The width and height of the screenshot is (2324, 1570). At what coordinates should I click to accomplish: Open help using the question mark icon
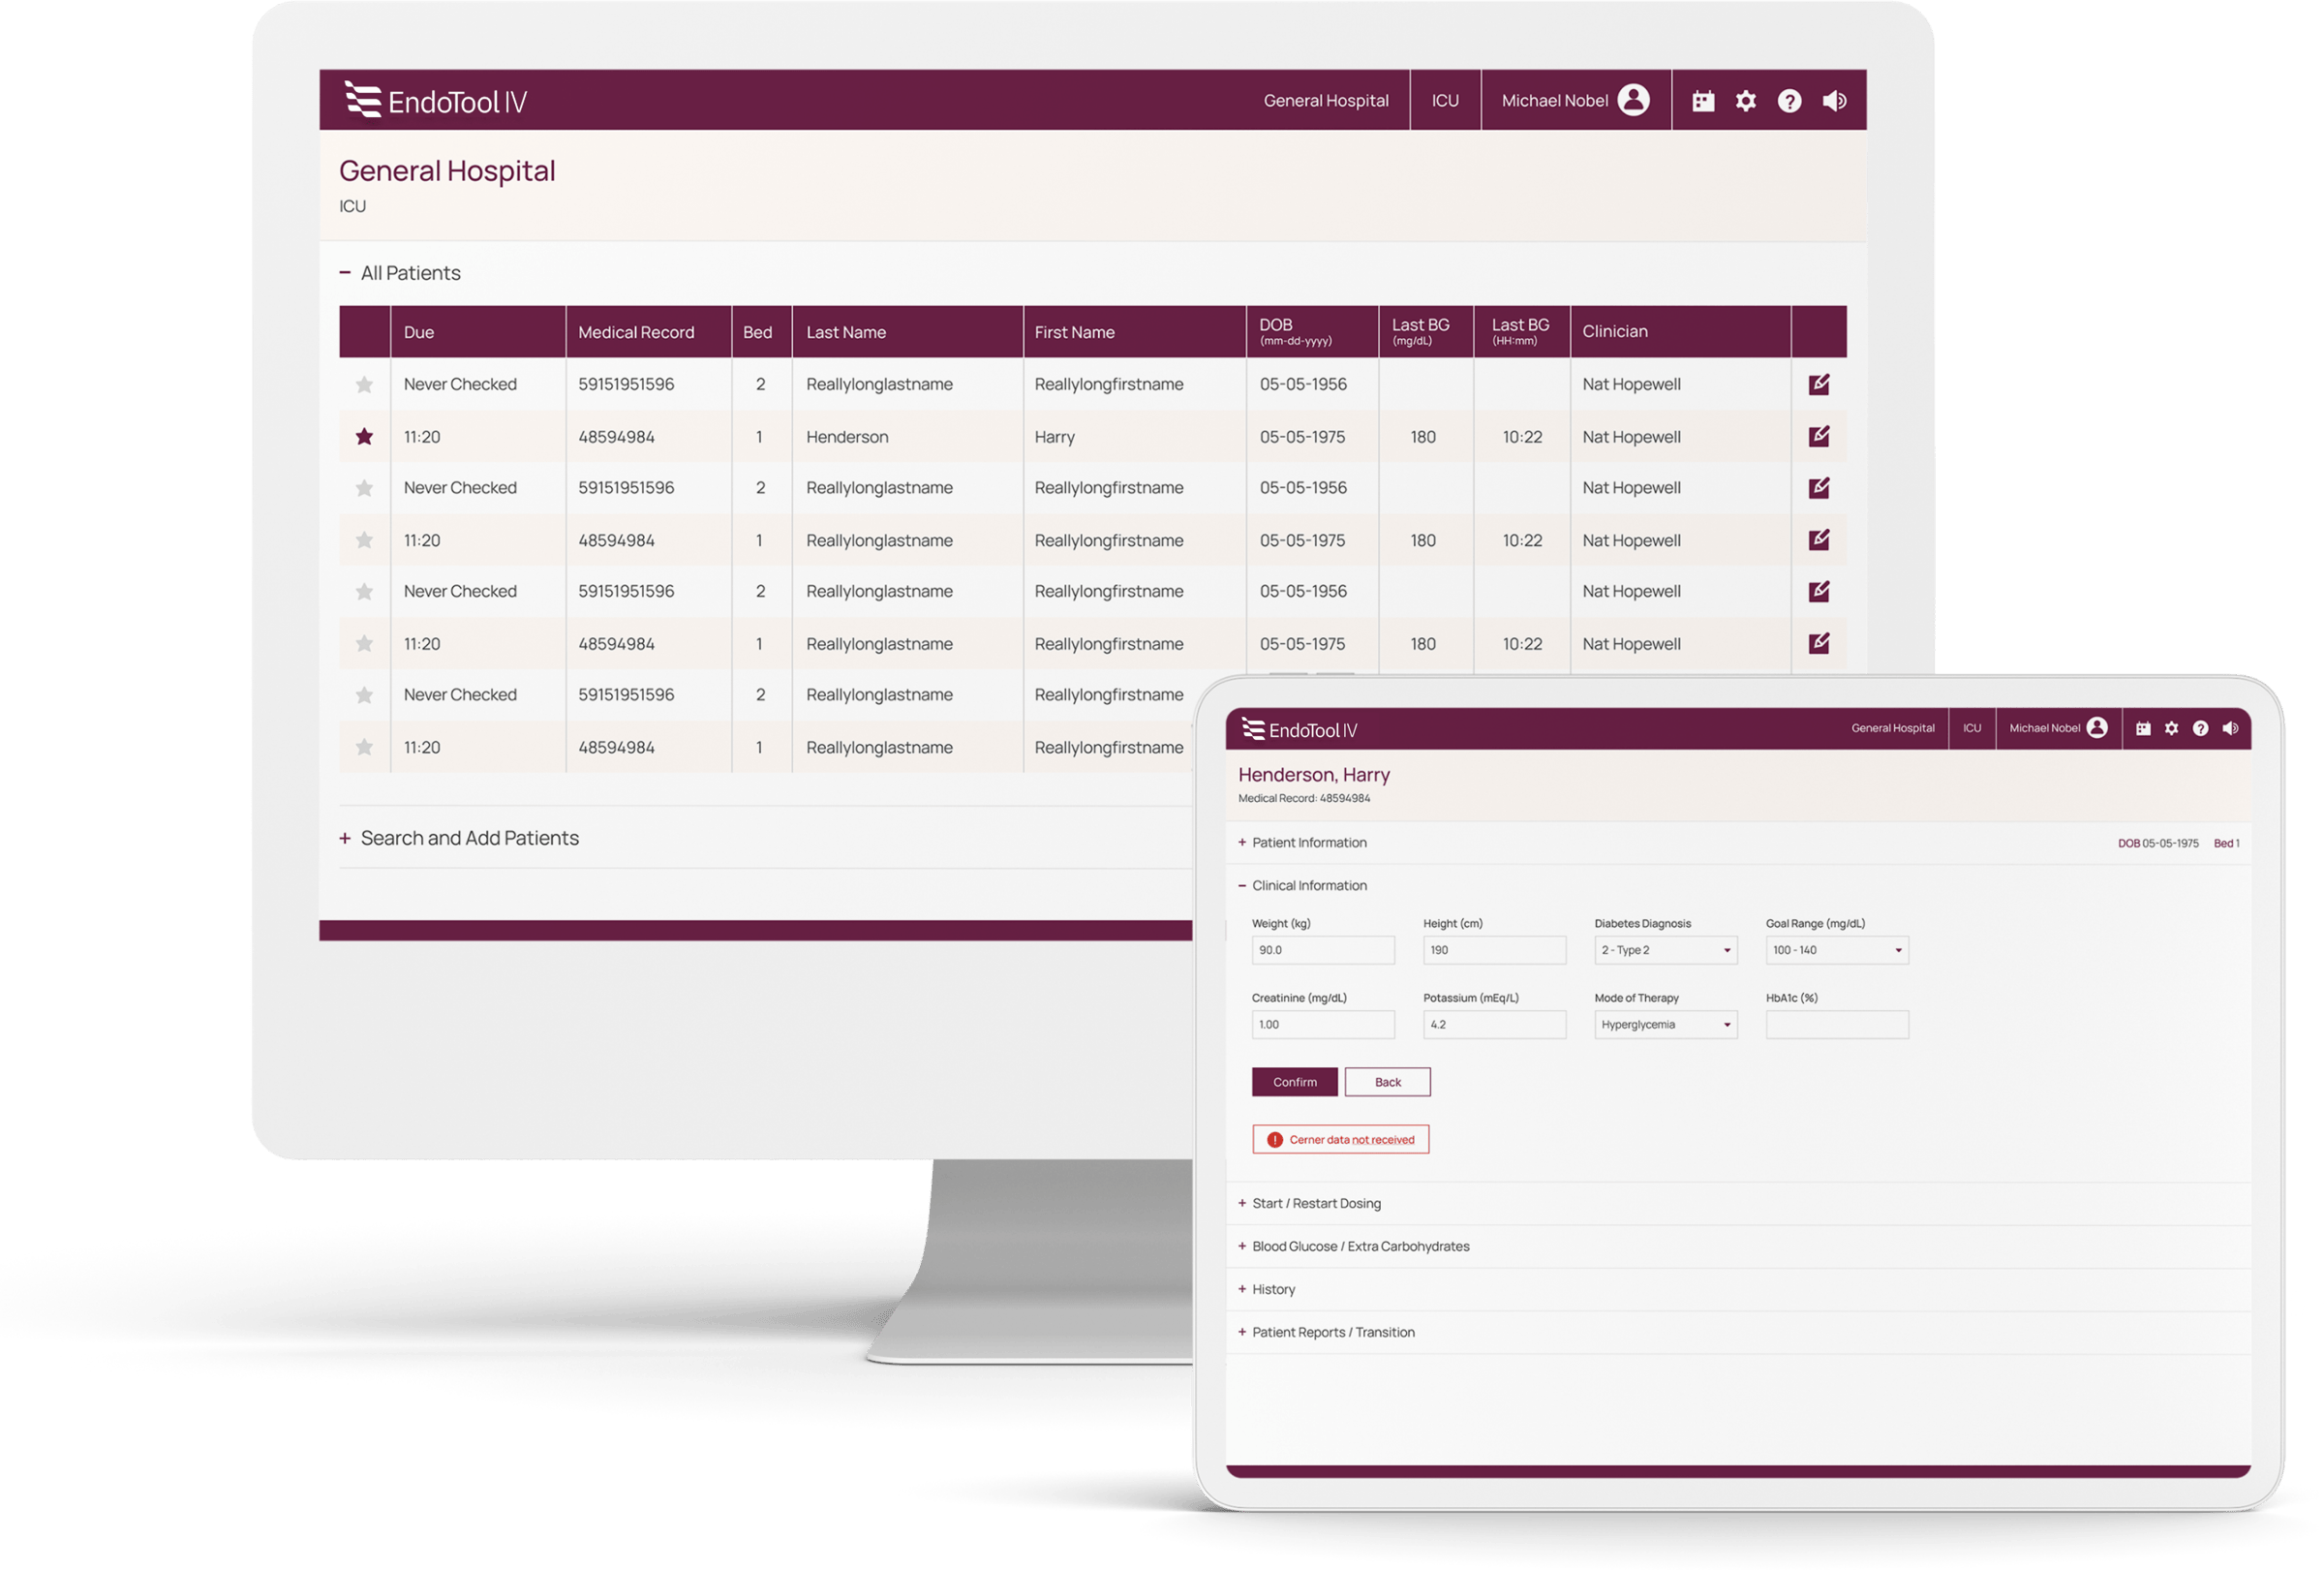point(1790,100)
